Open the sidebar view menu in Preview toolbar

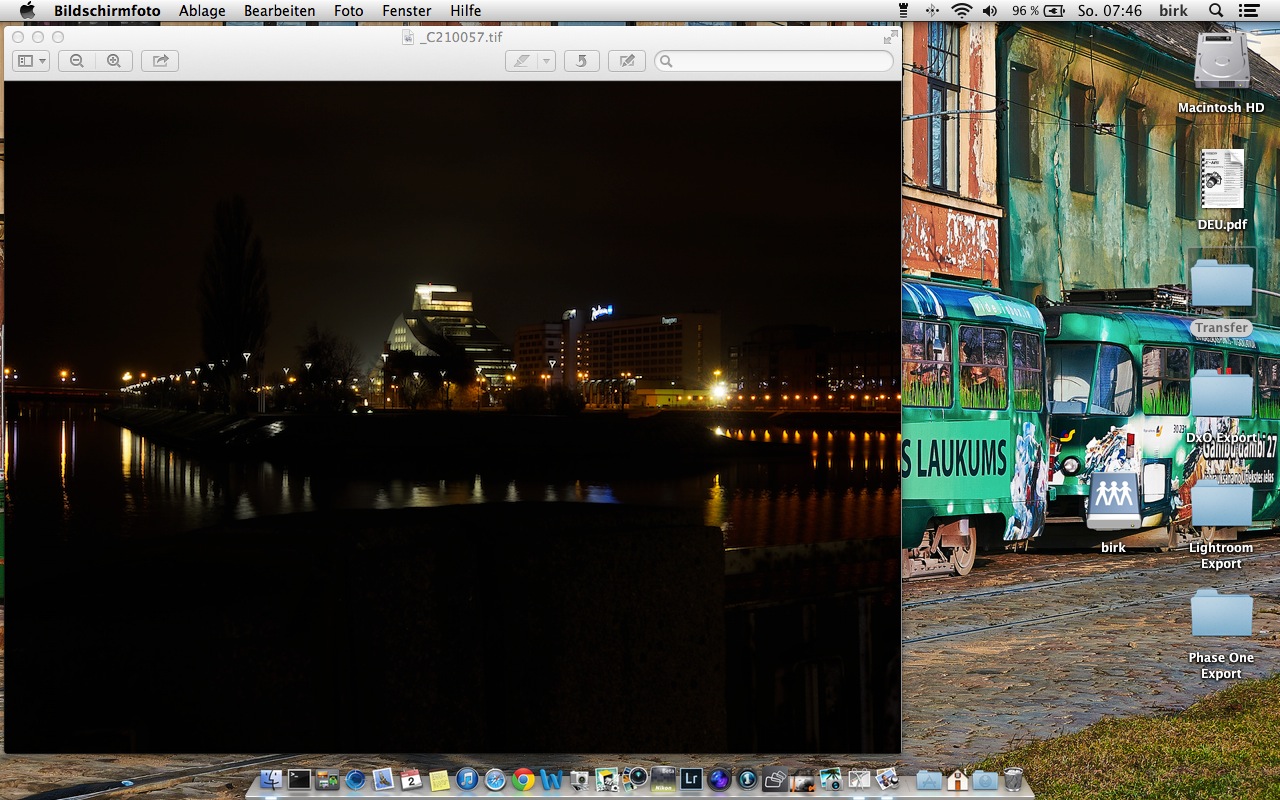[31, 61]
